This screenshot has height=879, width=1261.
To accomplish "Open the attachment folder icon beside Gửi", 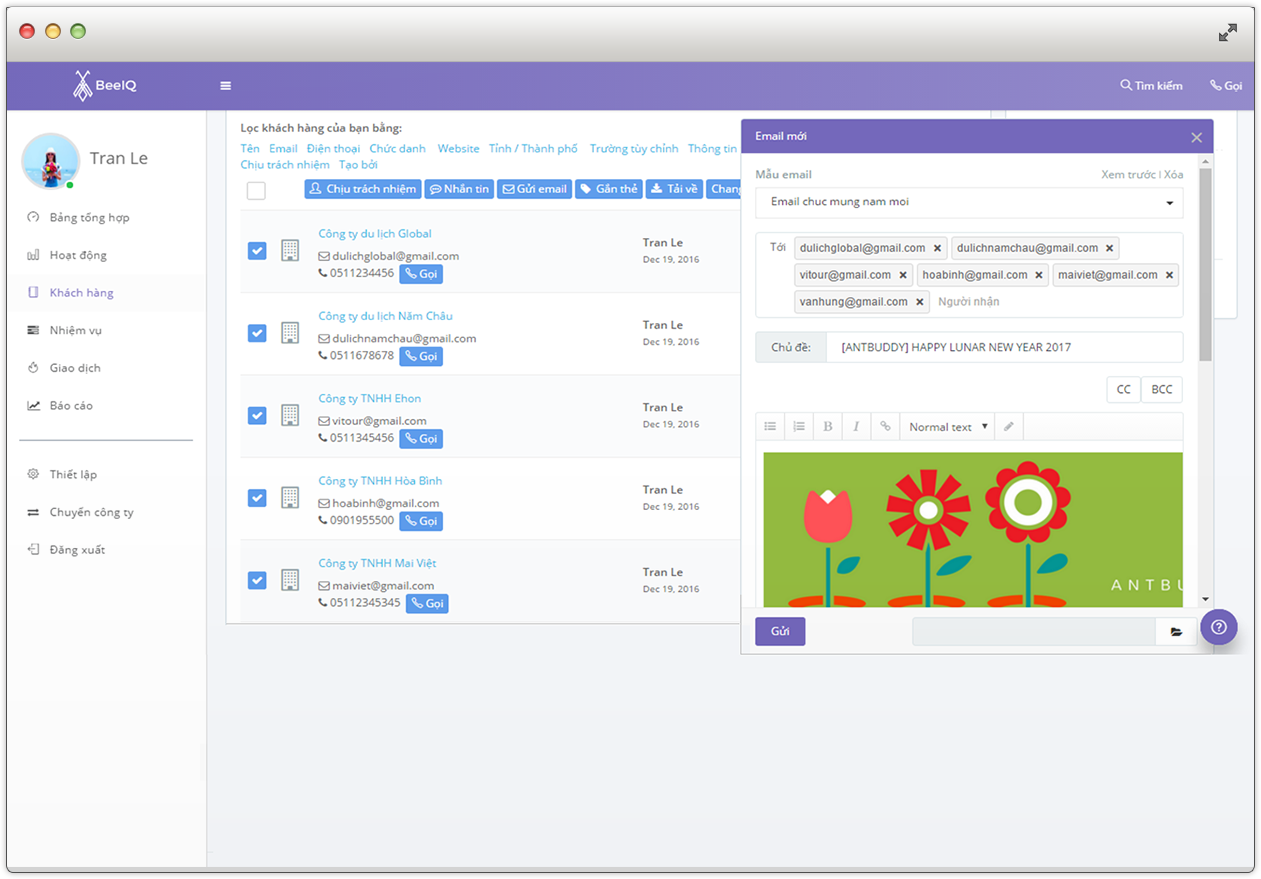I will click(1176, 632).
